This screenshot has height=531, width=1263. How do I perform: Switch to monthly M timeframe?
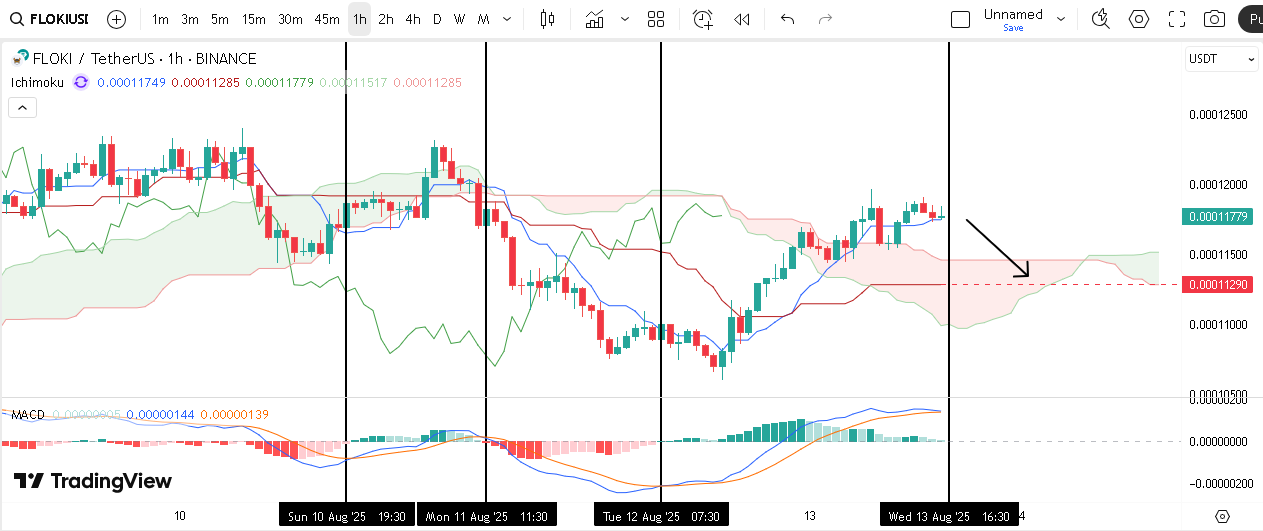pos(483,19)
